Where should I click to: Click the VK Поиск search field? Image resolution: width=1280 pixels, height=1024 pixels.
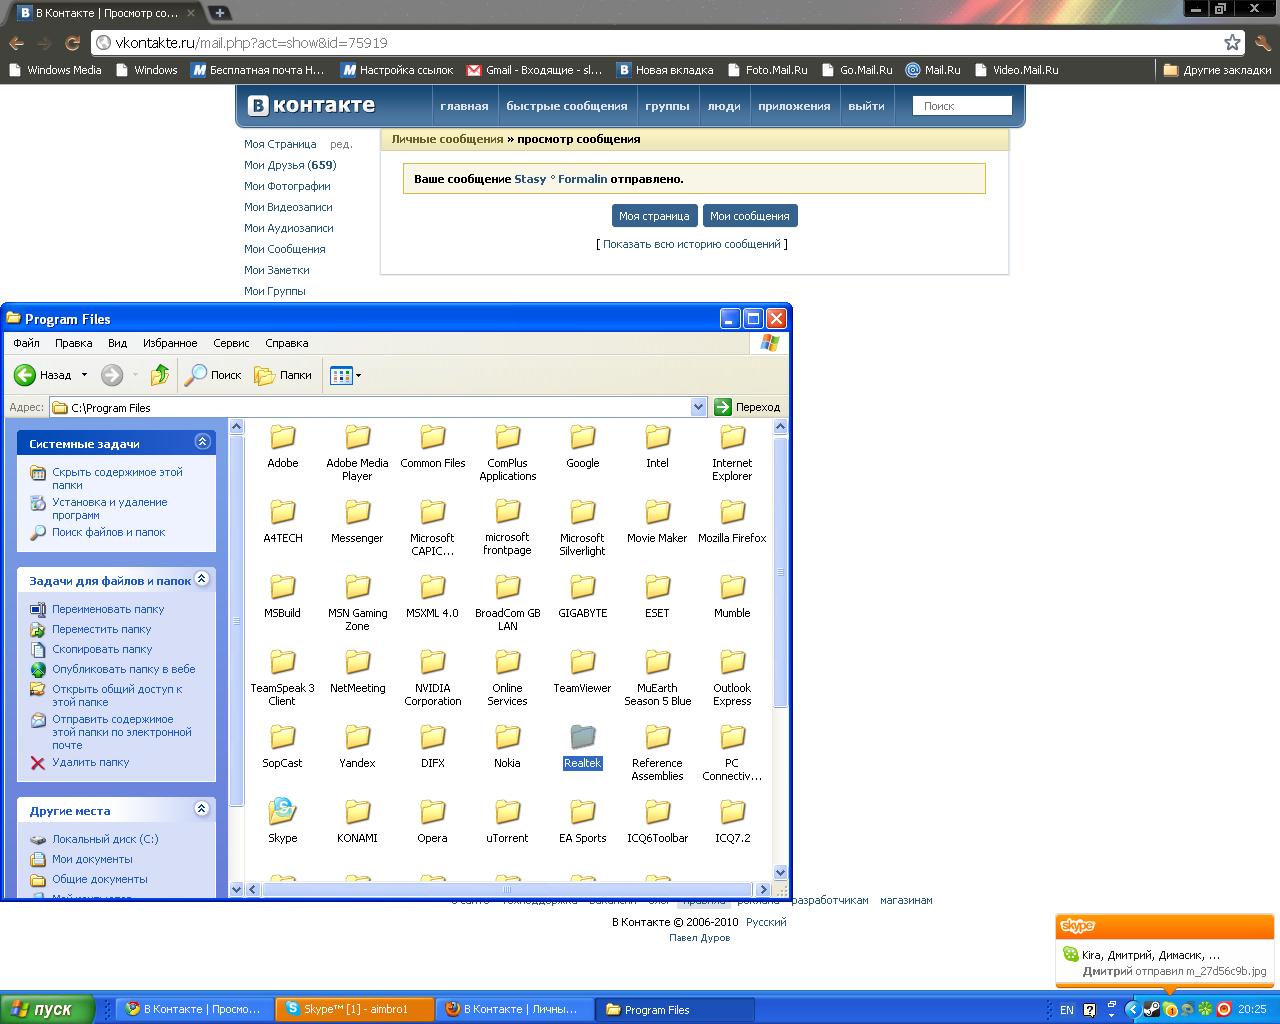point(962,105)
